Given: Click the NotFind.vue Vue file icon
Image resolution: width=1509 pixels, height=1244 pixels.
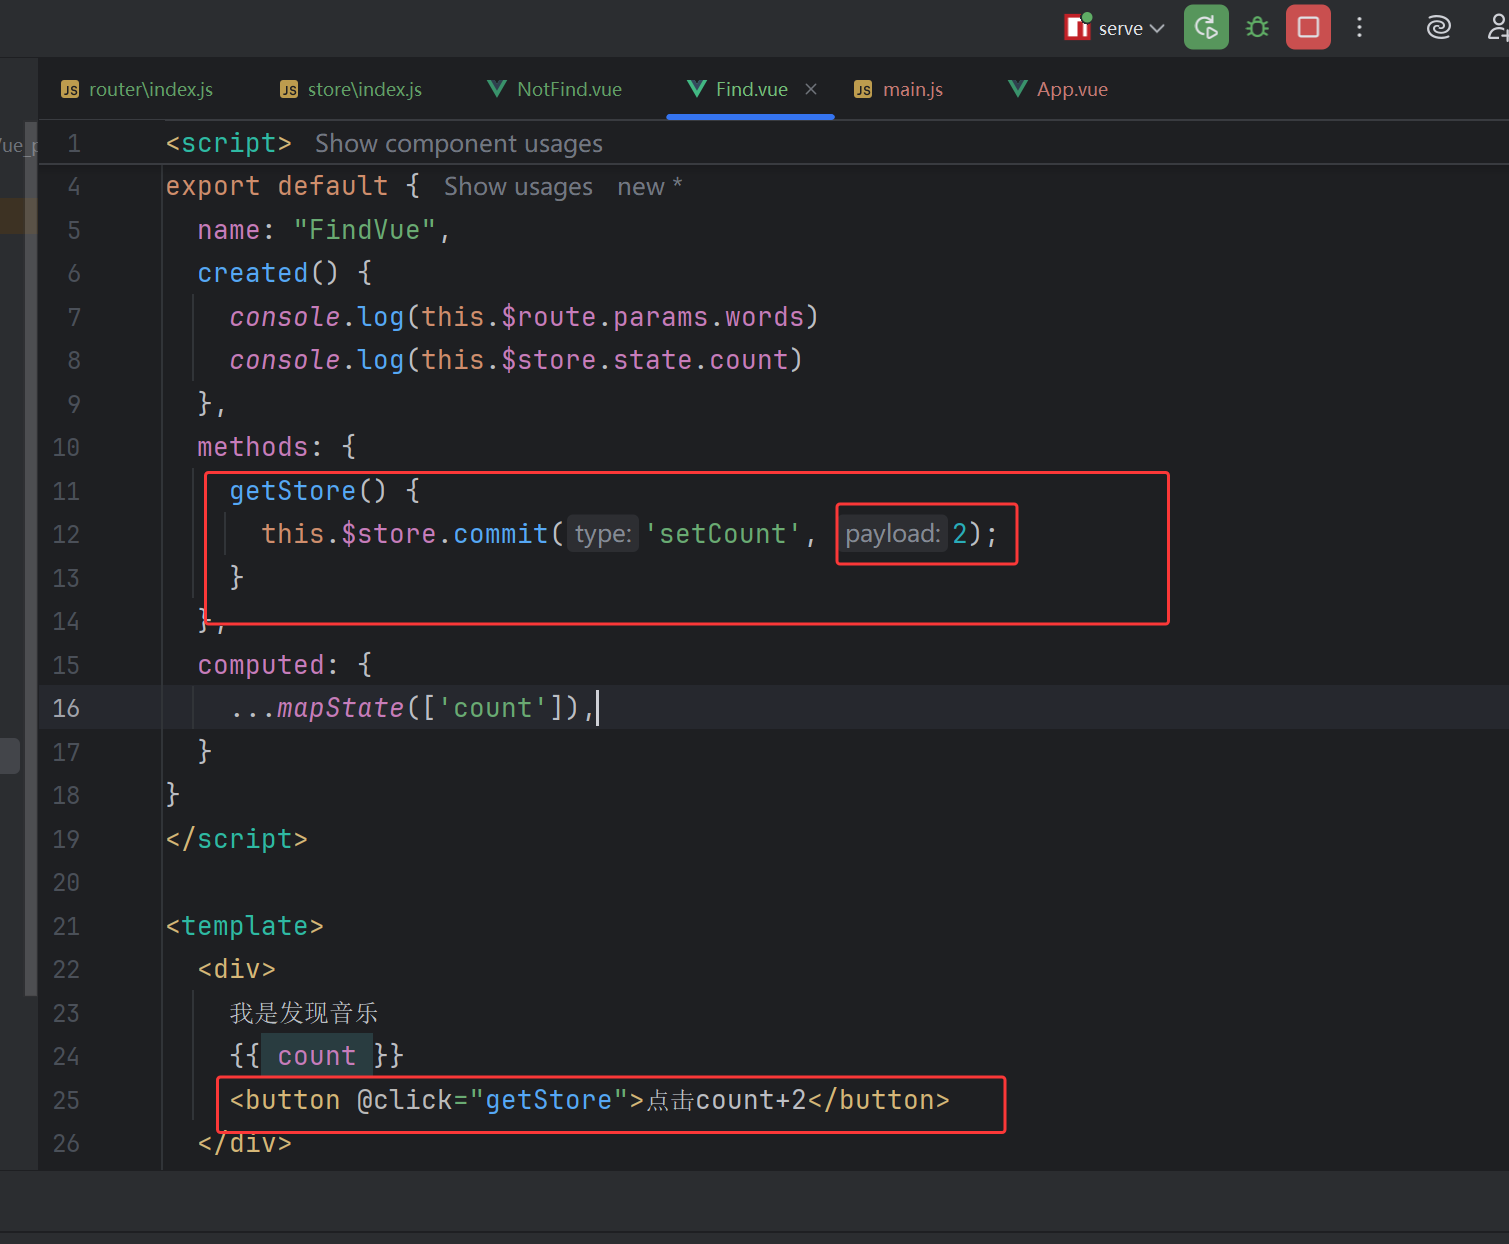Looking at the screenshot, I should point(497,89).
